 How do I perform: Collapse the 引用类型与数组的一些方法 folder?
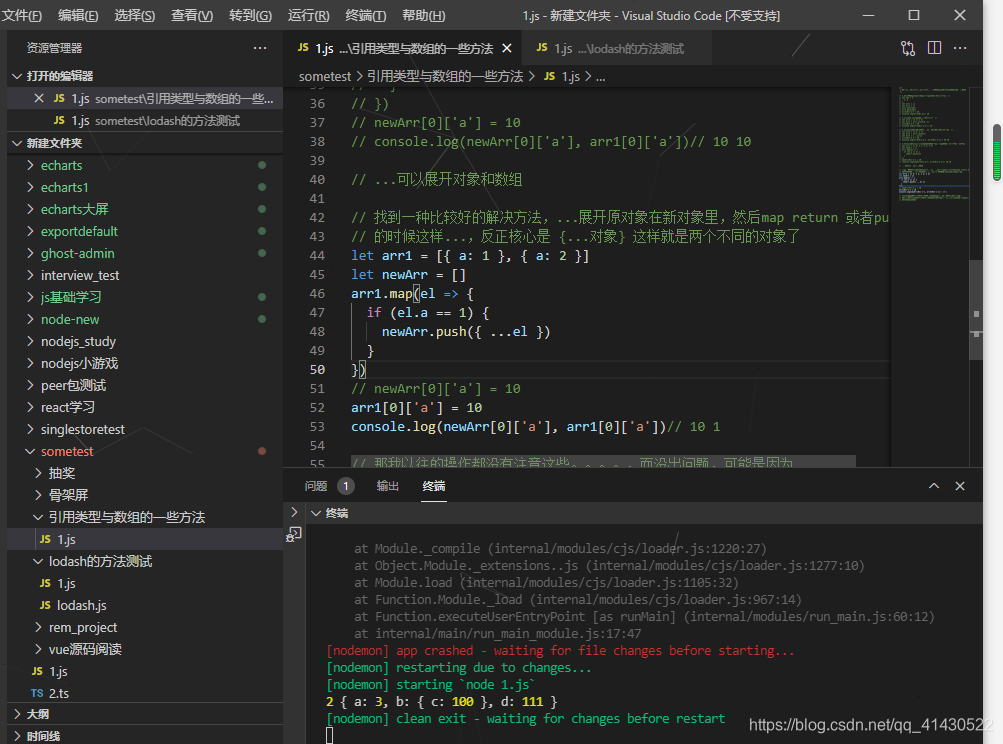click(x=145, y=518)
